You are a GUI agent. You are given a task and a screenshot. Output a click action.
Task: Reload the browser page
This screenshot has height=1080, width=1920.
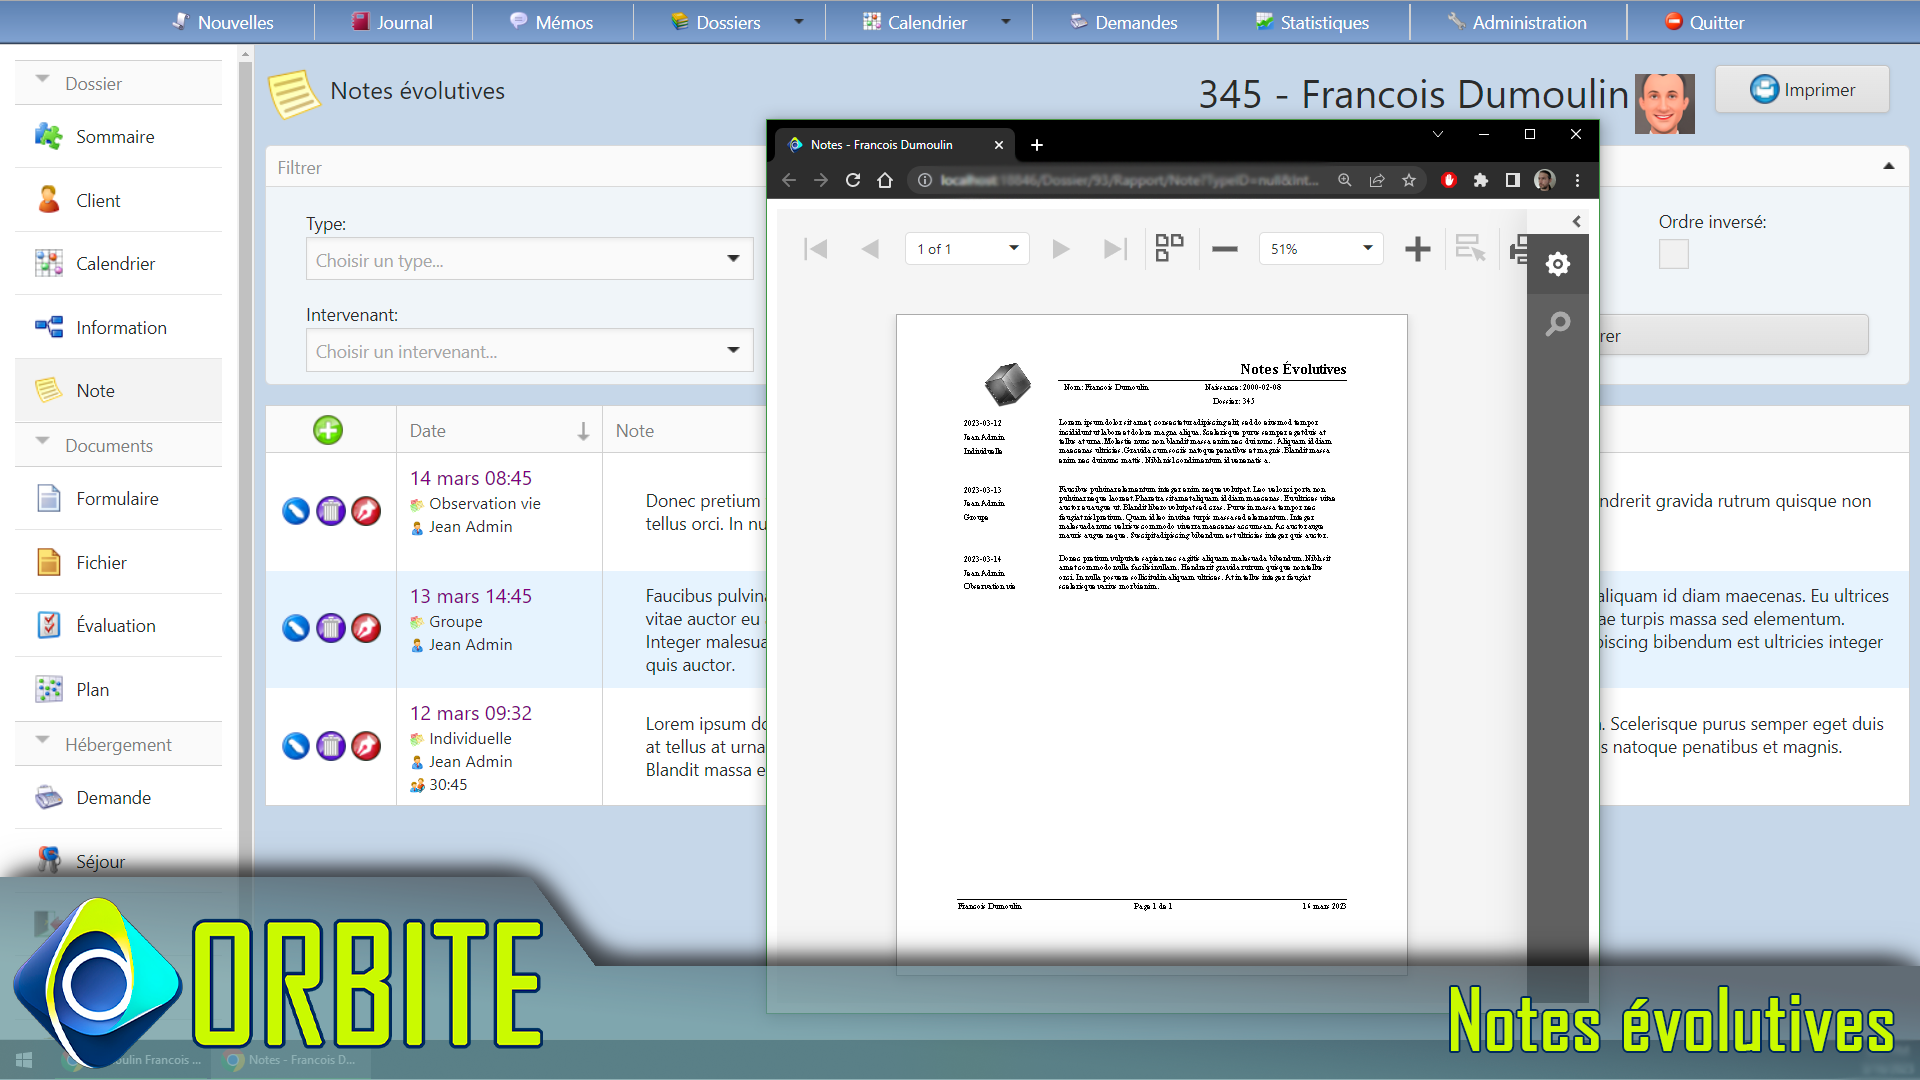(x=853, y=180)
